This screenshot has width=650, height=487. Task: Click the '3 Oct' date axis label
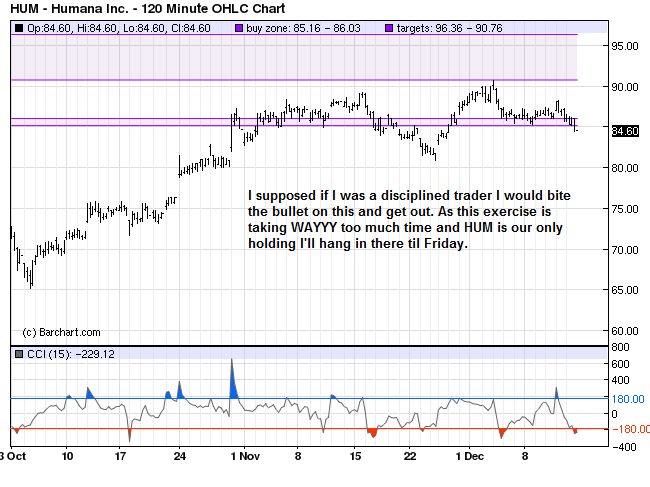coord(13,456)
